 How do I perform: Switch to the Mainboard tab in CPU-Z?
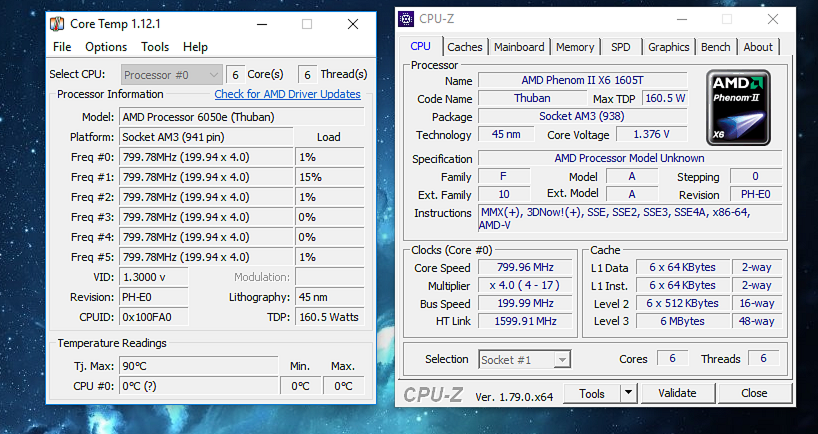tap(519, 47)
